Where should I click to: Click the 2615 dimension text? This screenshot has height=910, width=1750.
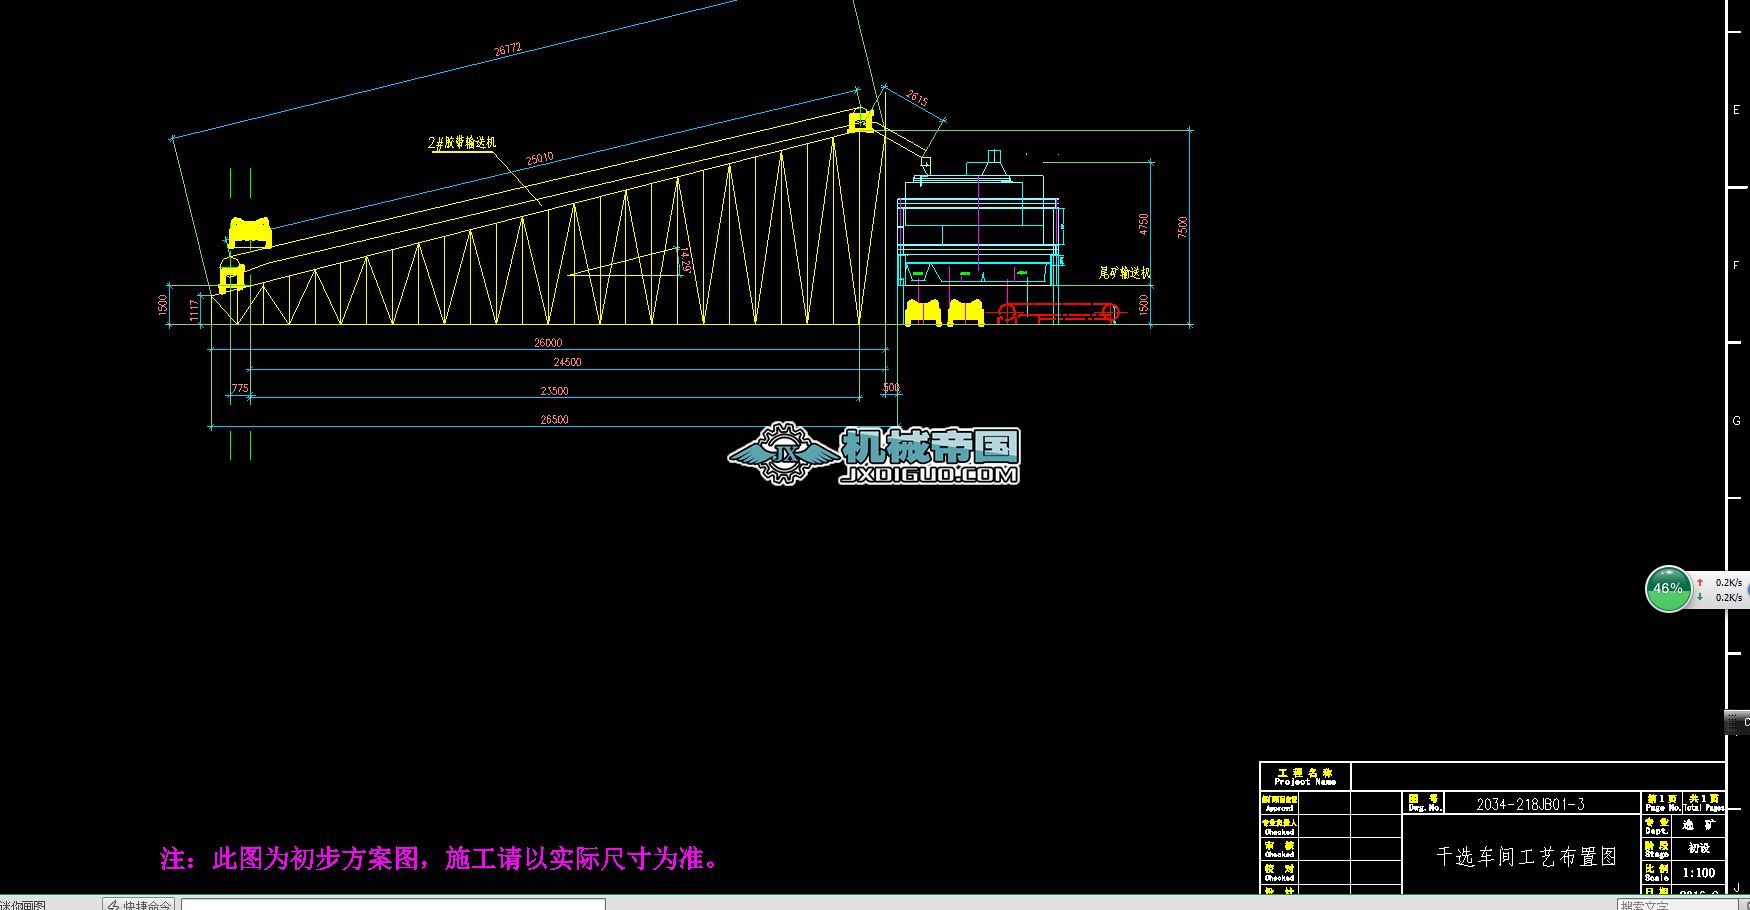coord(917,98)
